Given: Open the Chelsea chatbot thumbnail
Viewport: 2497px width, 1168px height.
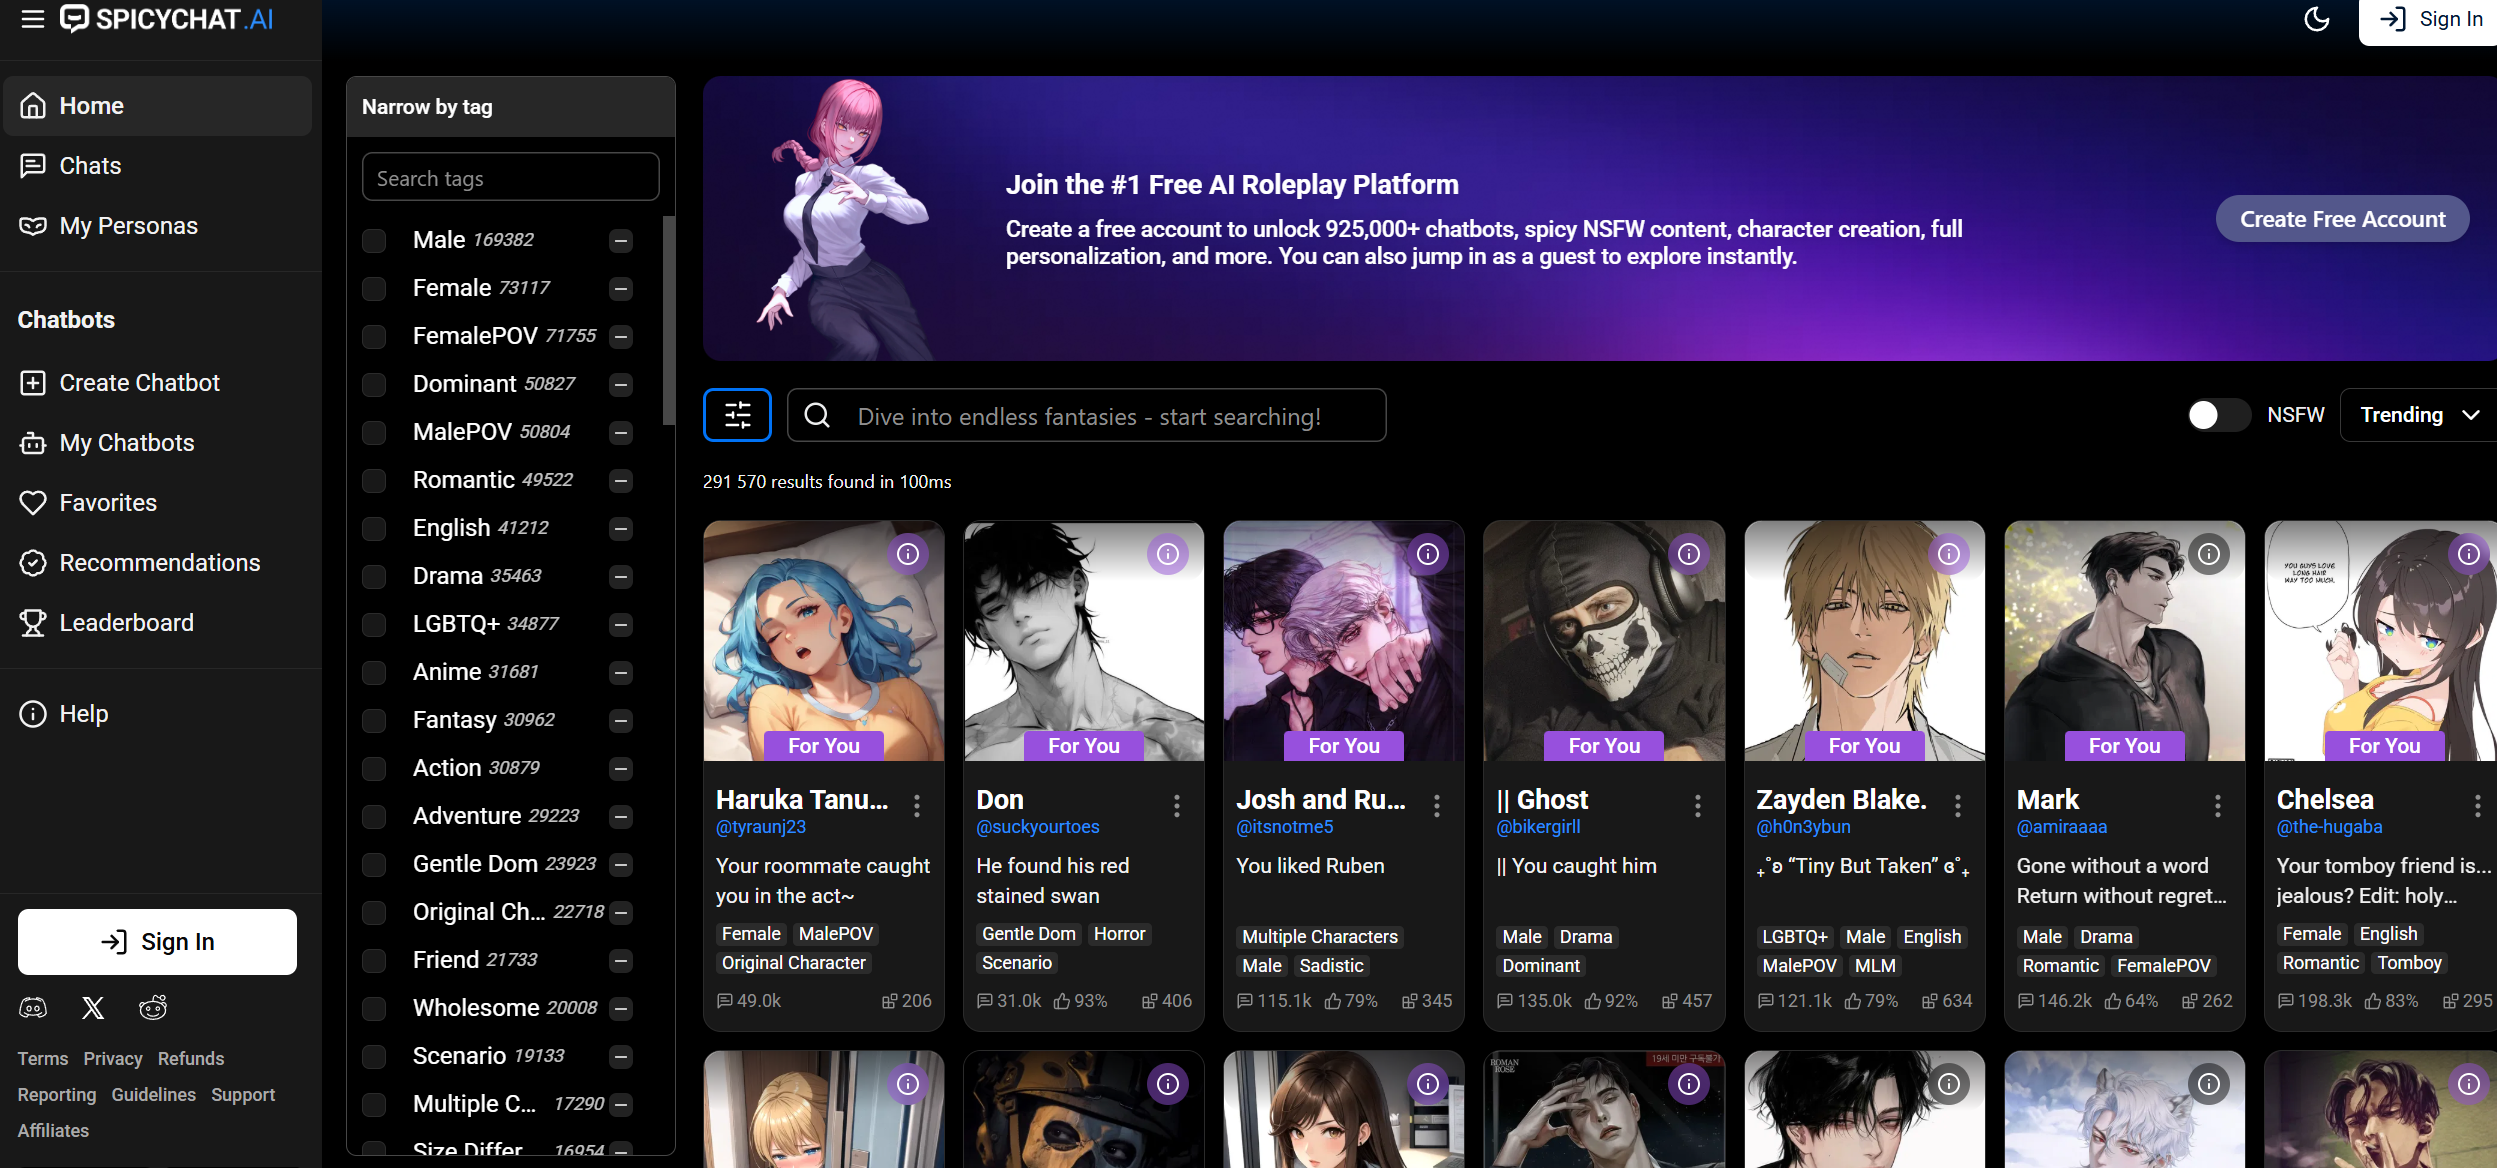Looking at the screenshot, I should tap(2380, 641).
